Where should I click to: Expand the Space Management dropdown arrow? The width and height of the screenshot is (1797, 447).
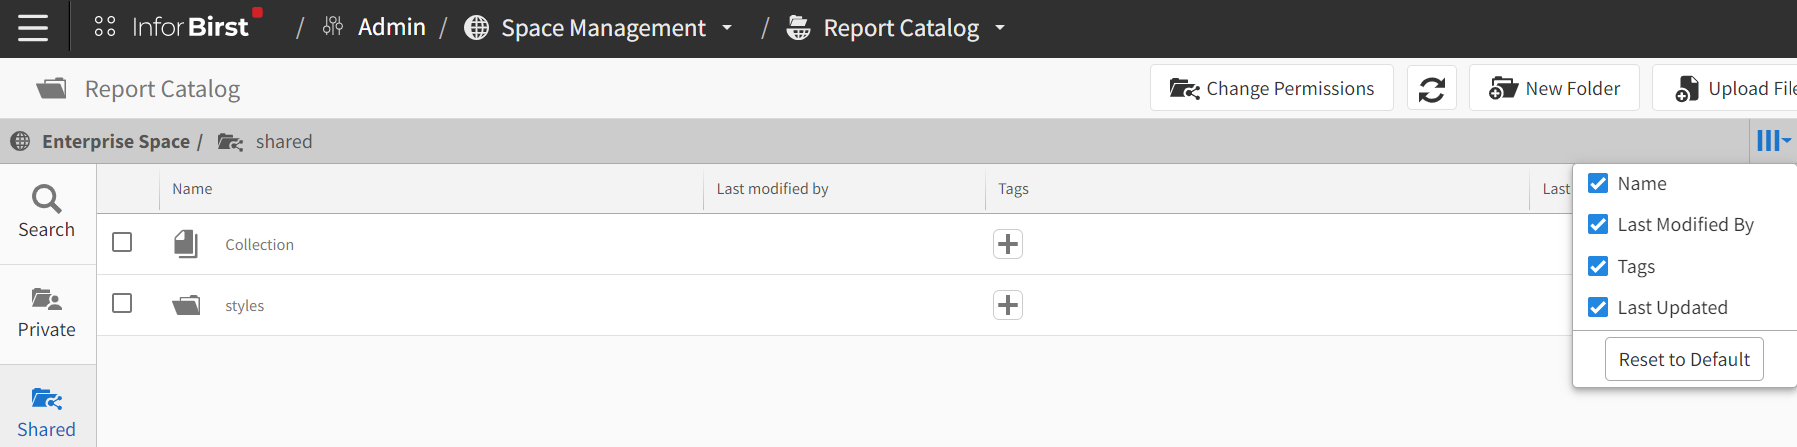tap(727, 28)
